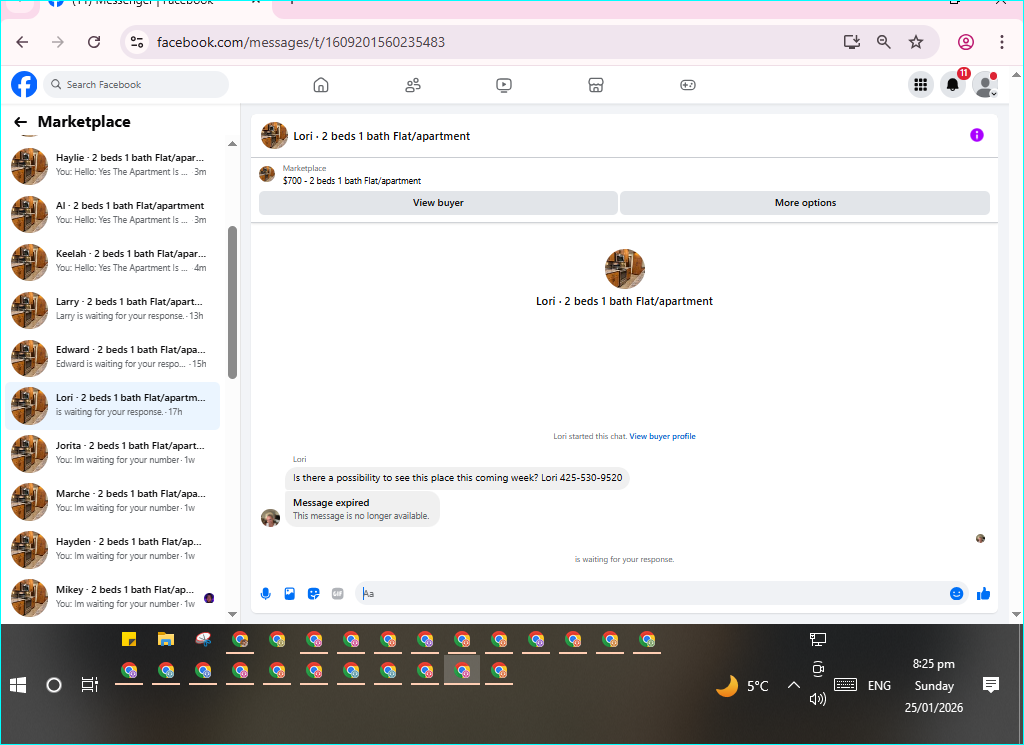
Task: Open the Video (Watch) icon
Action: pos(504,85)
